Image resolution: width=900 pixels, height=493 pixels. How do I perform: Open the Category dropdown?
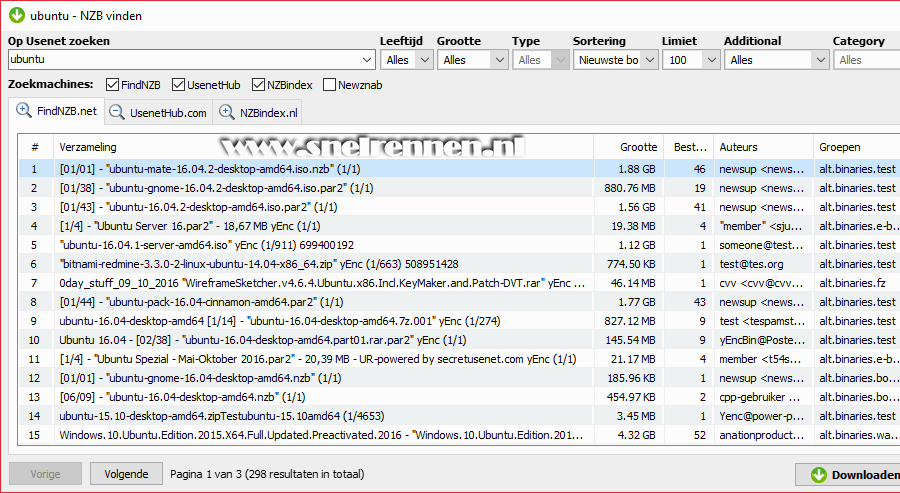[866, 60]
